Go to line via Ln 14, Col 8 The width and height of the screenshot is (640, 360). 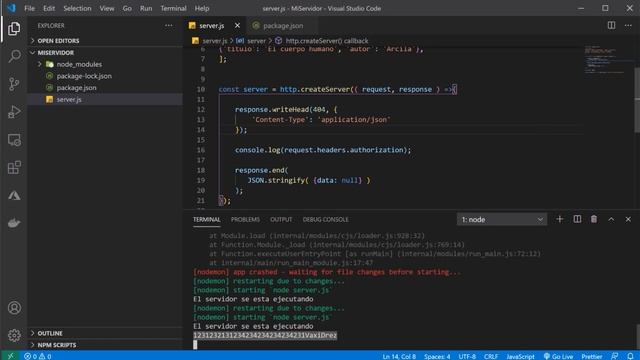pos(399,356)
